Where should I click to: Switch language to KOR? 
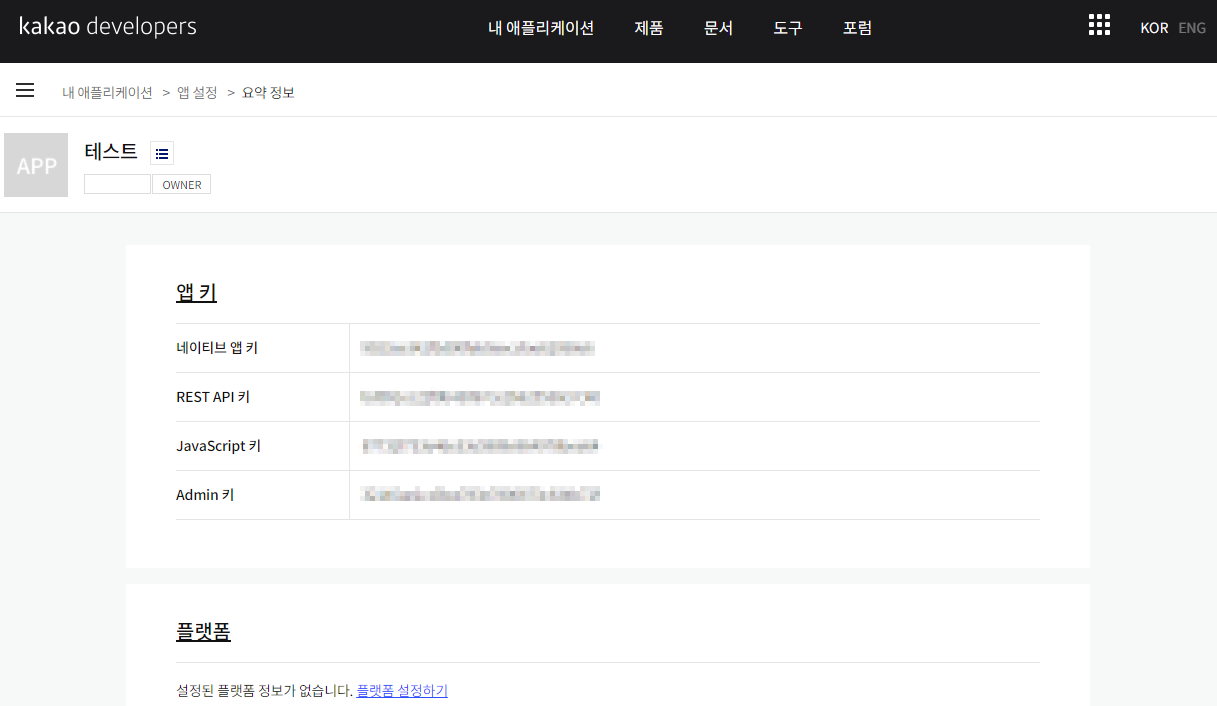(x=1154, y=28)
